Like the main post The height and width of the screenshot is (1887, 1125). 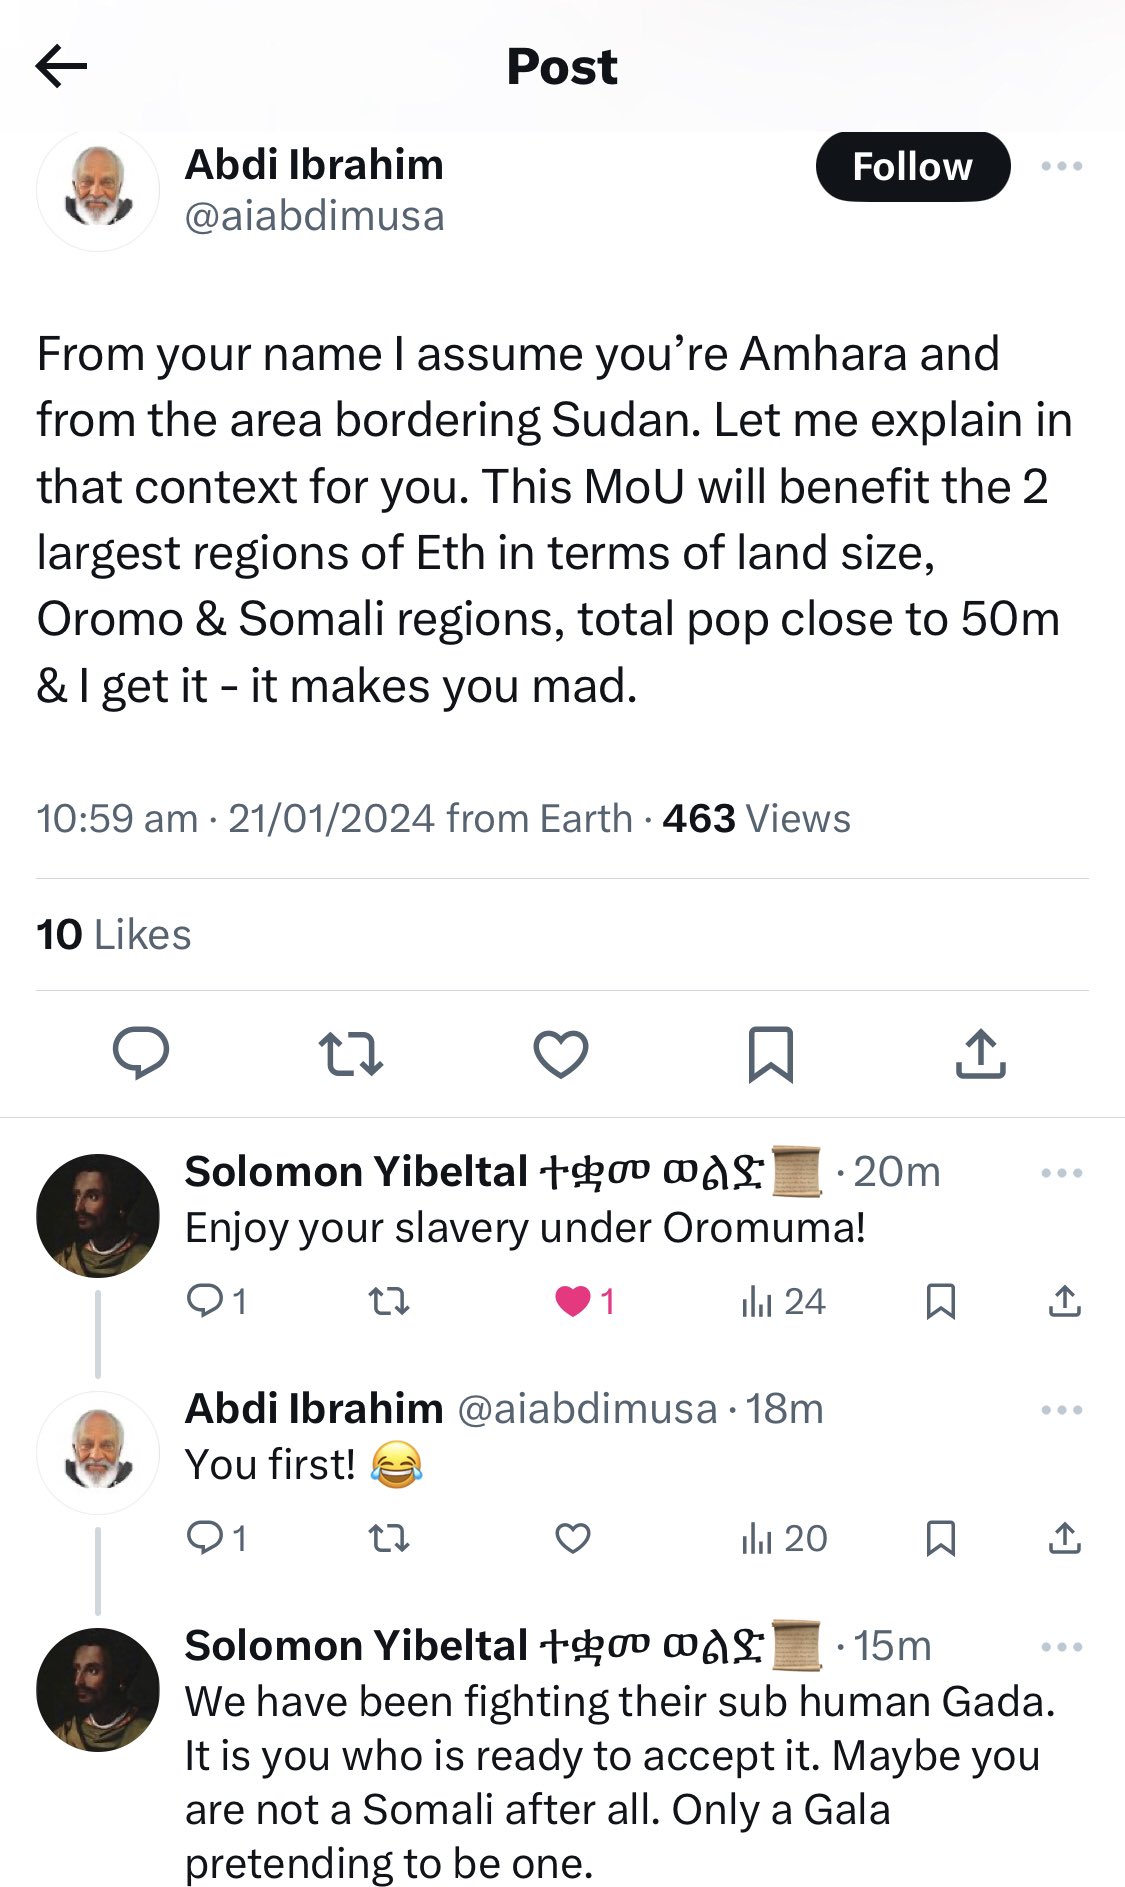[561, 1054]
